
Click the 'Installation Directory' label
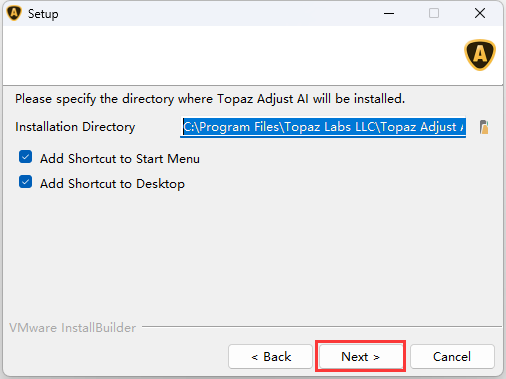(75, 127)
